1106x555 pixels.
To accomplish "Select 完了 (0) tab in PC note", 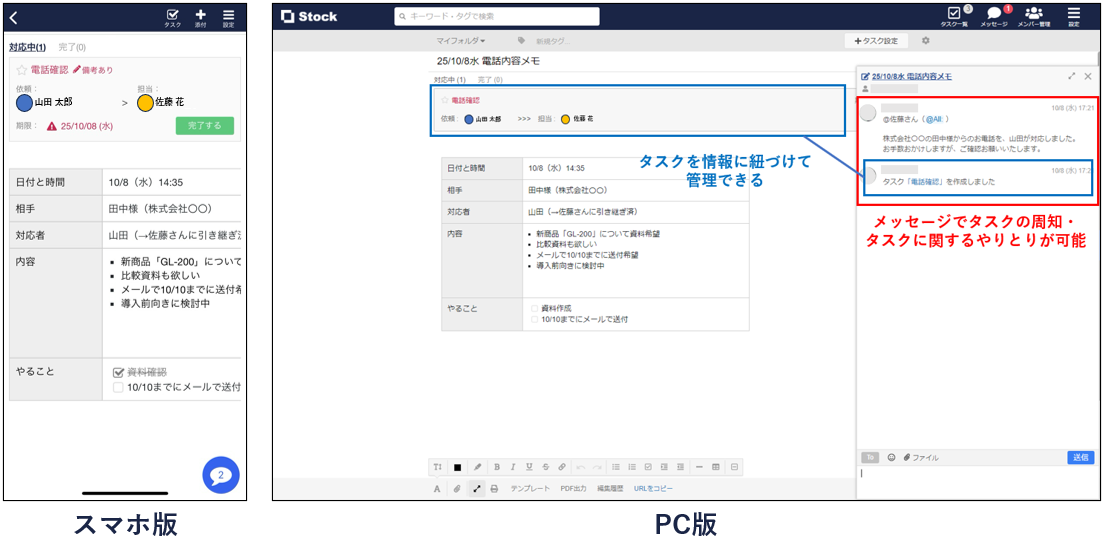I will (x=490, y=80).
